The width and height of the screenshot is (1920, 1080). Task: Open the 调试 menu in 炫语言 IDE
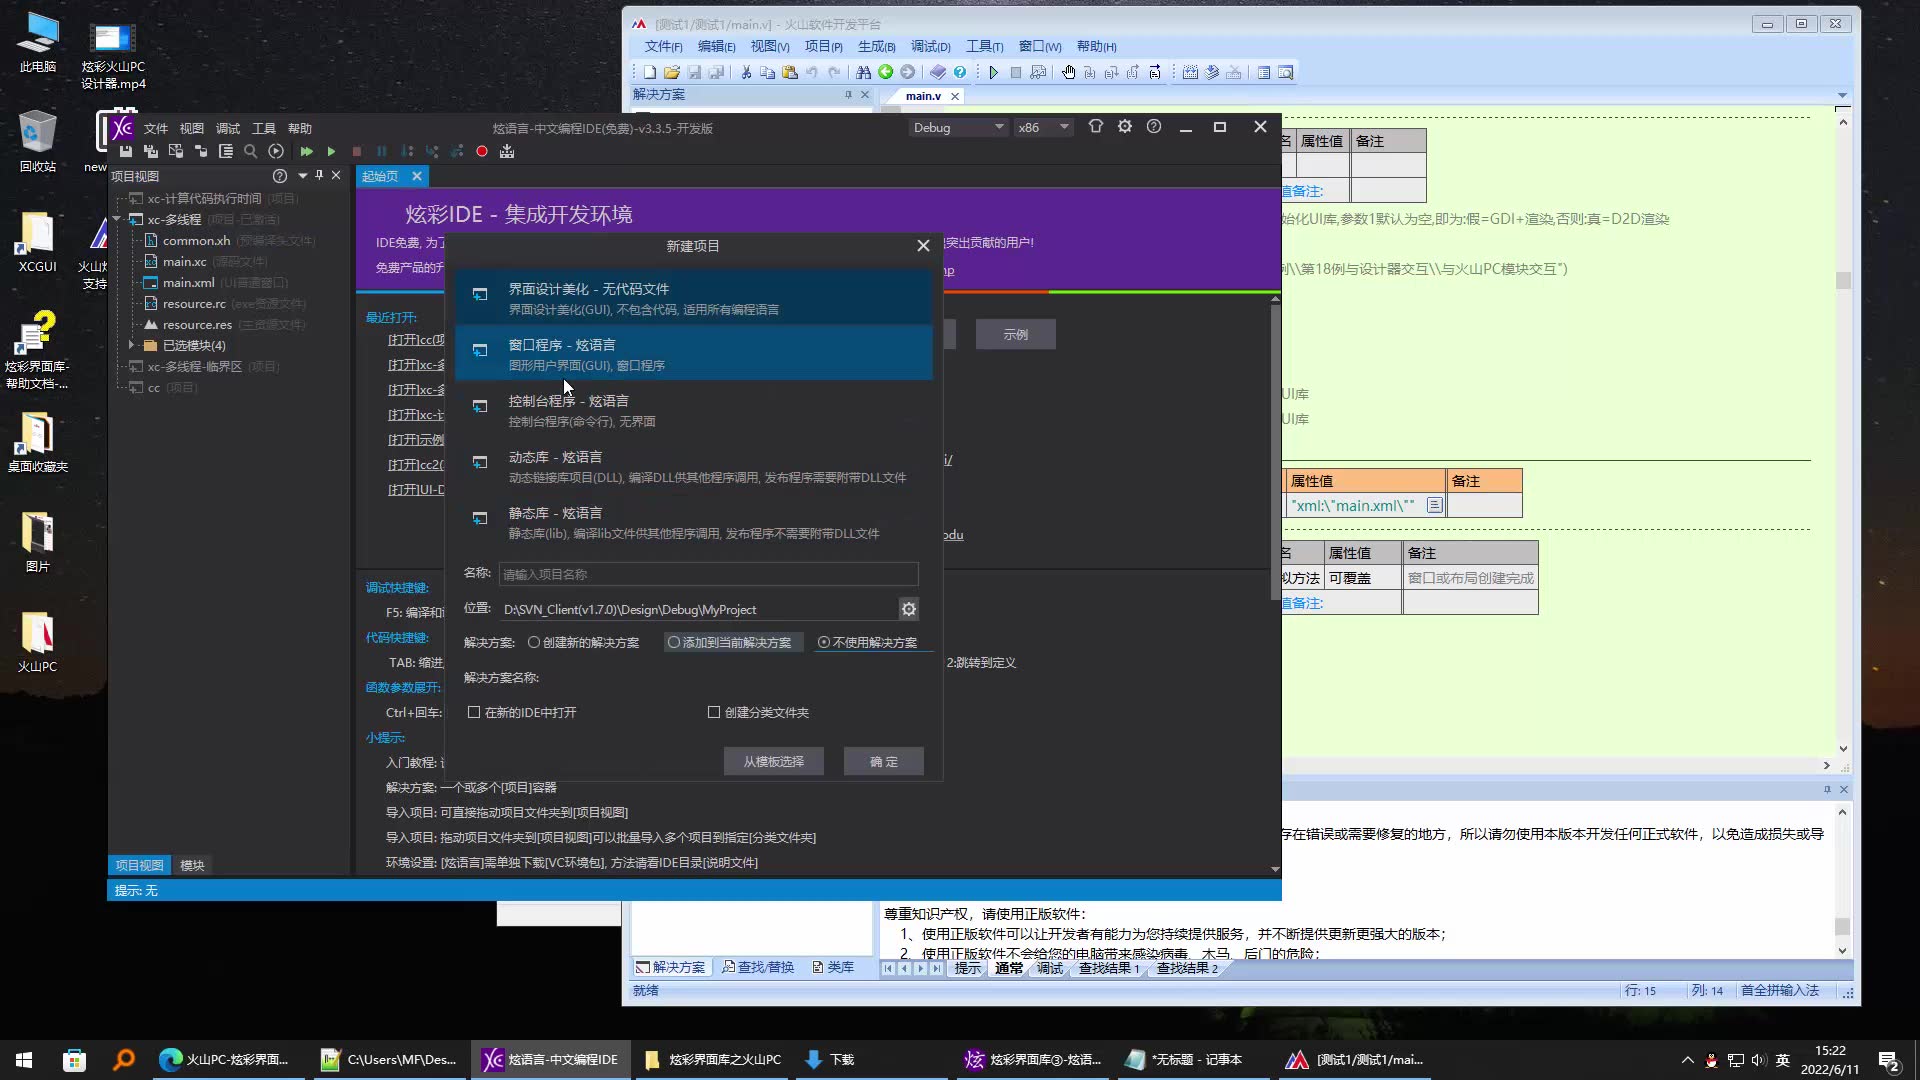[227, 128]
